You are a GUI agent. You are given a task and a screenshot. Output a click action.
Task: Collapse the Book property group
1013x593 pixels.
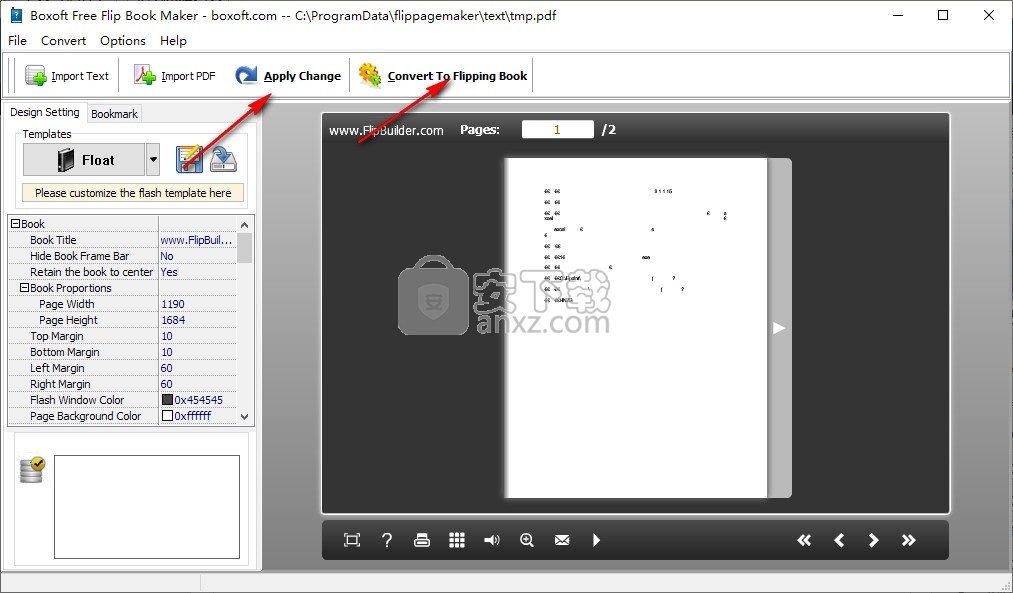[16, 224]
